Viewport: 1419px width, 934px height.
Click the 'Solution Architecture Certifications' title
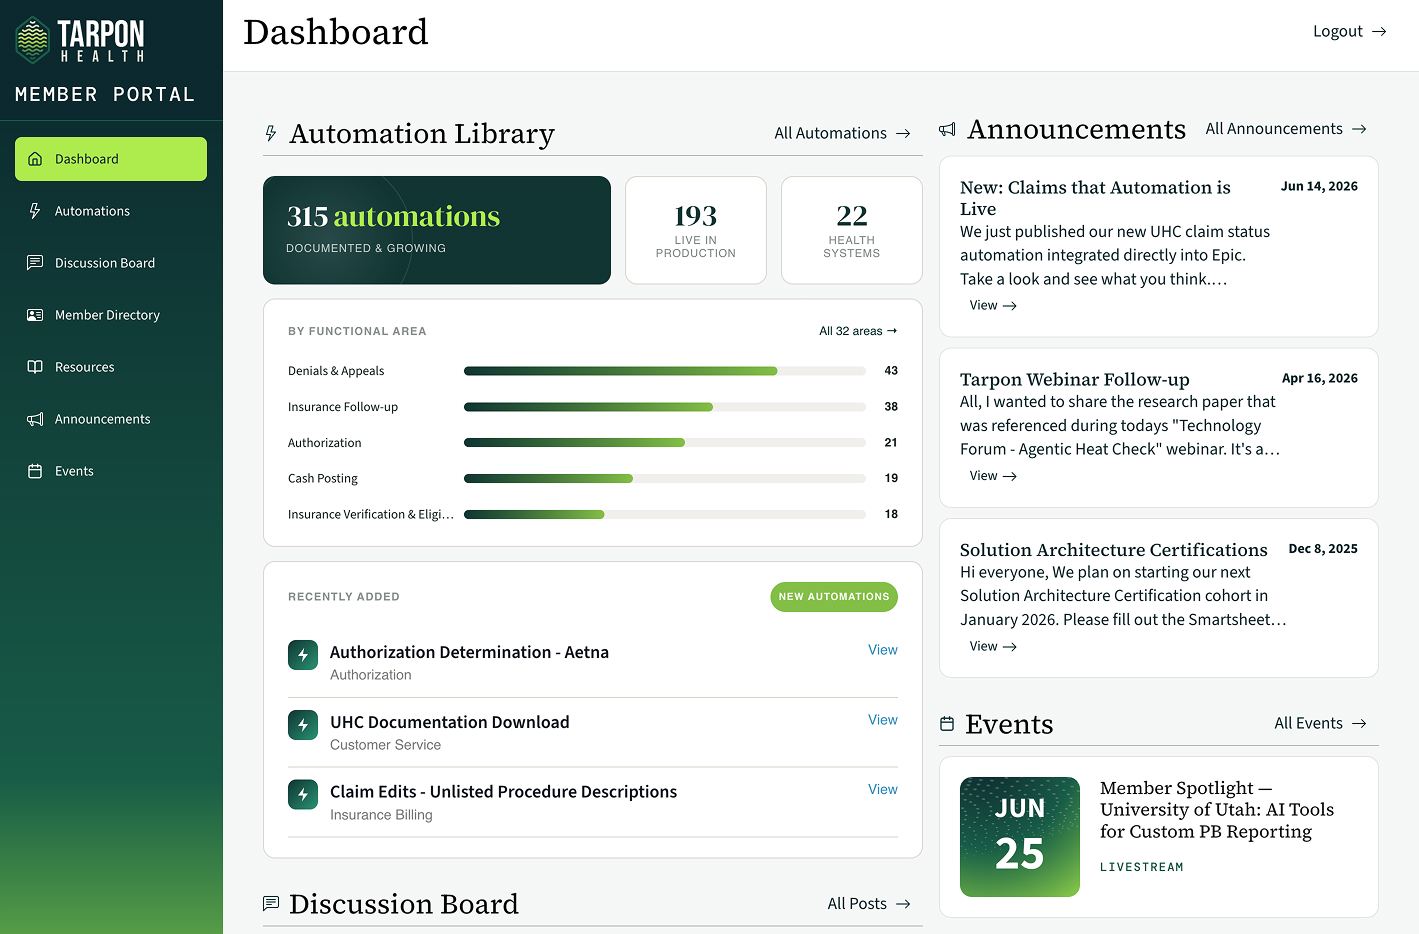(1113, 550)
